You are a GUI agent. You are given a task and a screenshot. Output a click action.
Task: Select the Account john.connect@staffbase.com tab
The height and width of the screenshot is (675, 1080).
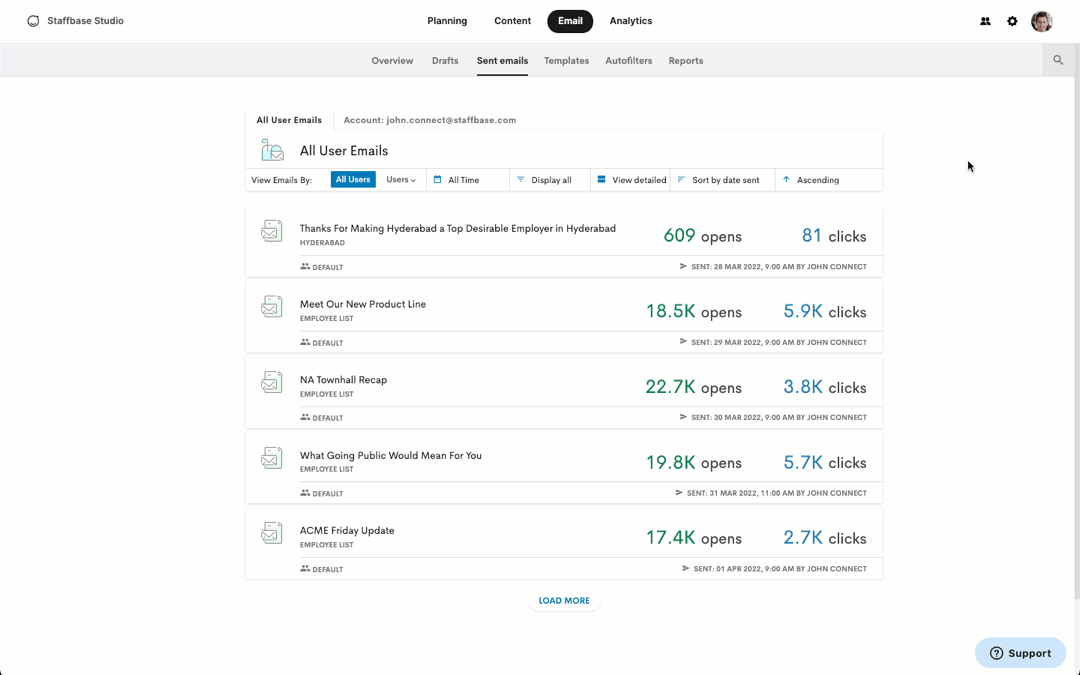[430, 120]
